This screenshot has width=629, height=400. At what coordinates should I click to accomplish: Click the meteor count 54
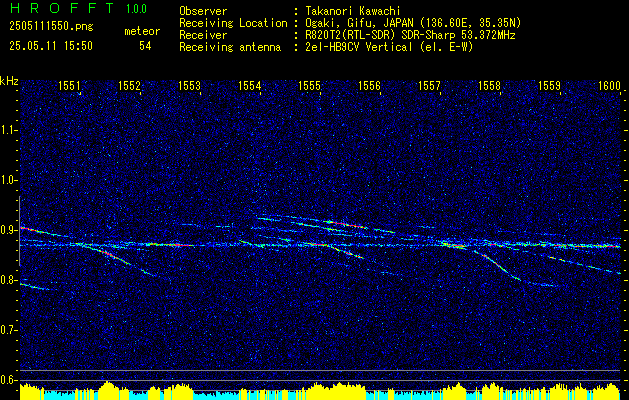point(145,46)
